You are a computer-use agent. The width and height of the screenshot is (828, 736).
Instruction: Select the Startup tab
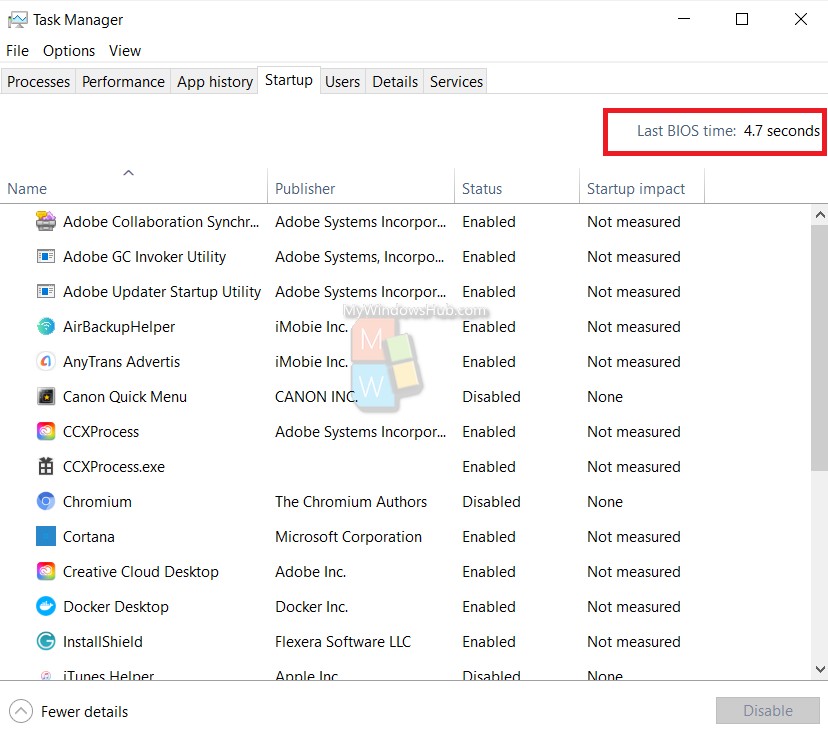tap(289, 80)
